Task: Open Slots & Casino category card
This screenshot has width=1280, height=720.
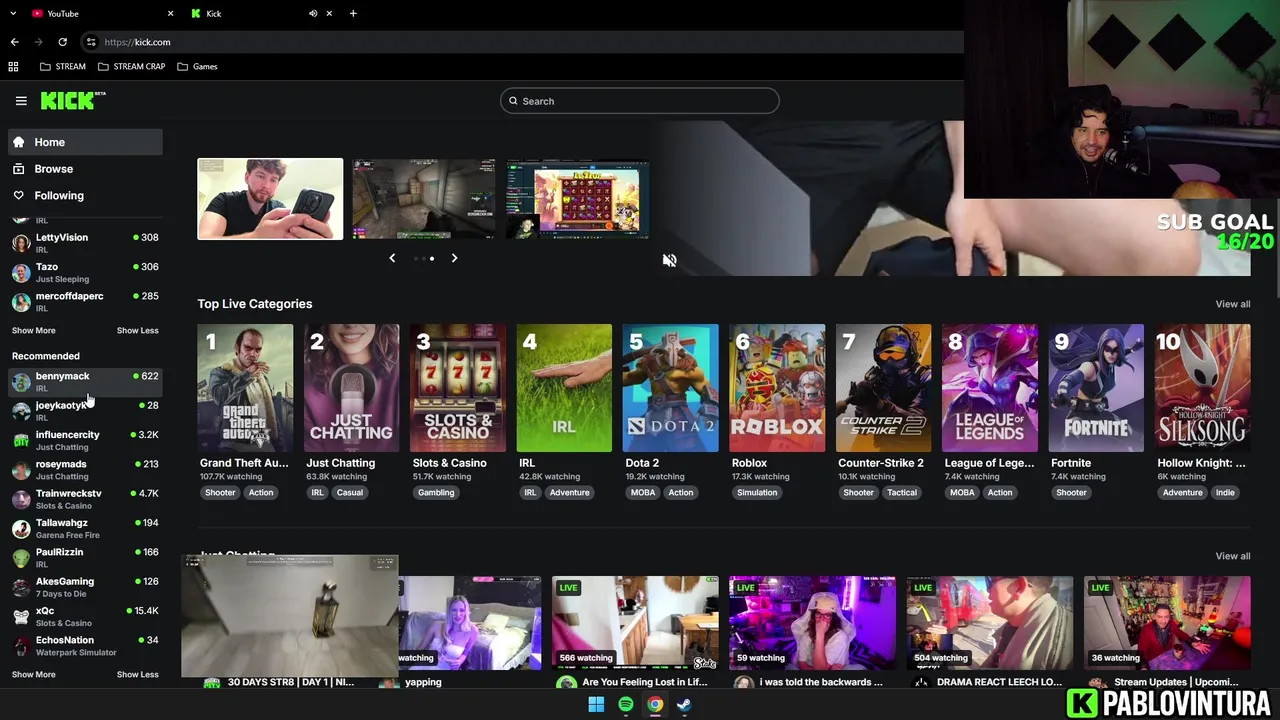Action: pyautogui.click(x=458, y=388)
